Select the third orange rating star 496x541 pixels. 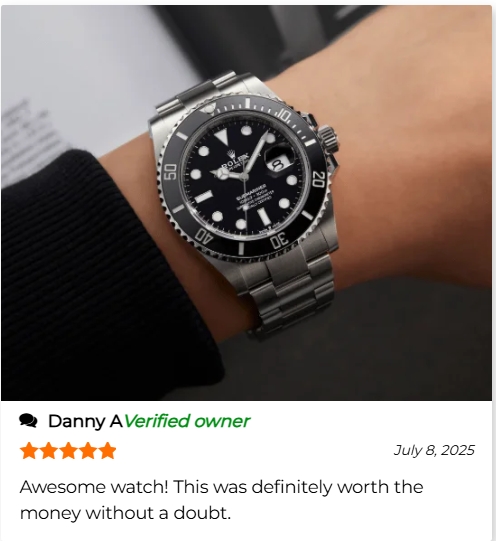68,451
